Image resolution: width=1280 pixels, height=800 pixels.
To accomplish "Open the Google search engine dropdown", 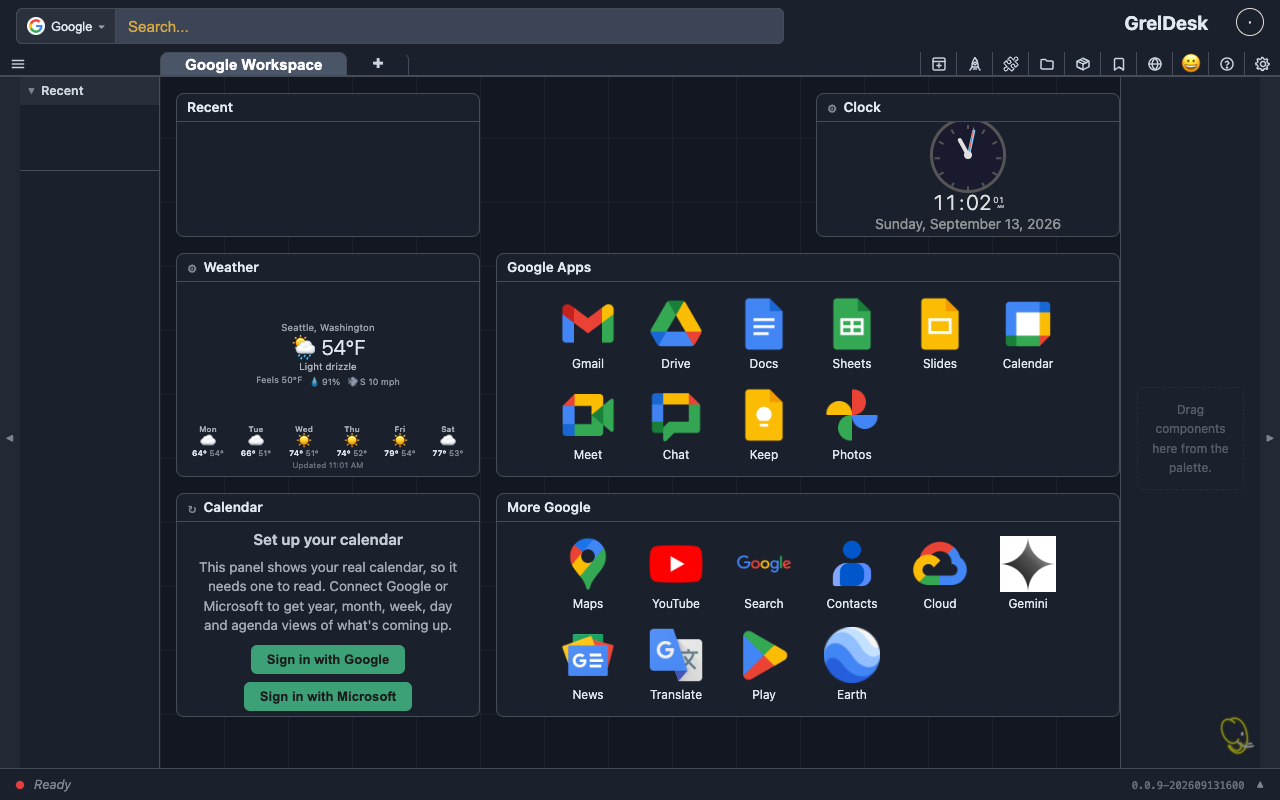I will 66,26.
